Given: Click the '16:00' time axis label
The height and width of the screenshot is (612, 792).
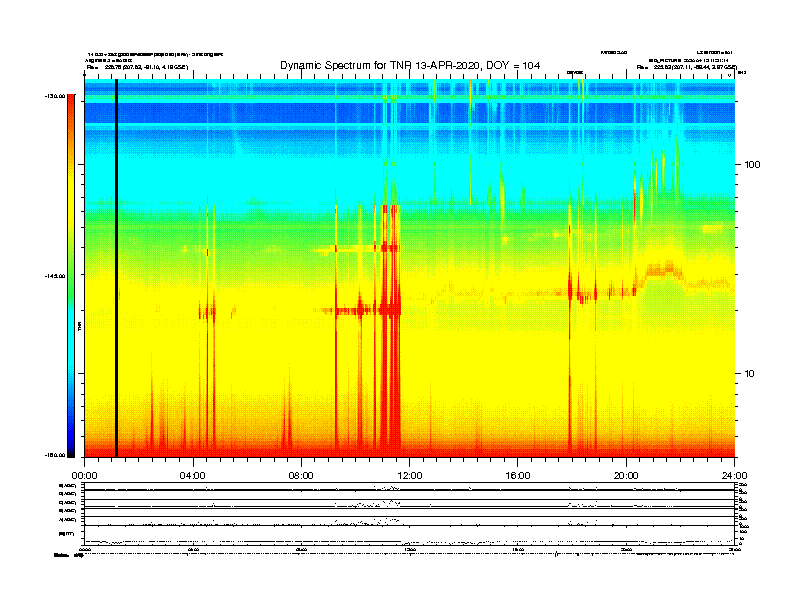Looking at the screenshot, I should coord(518,476).
